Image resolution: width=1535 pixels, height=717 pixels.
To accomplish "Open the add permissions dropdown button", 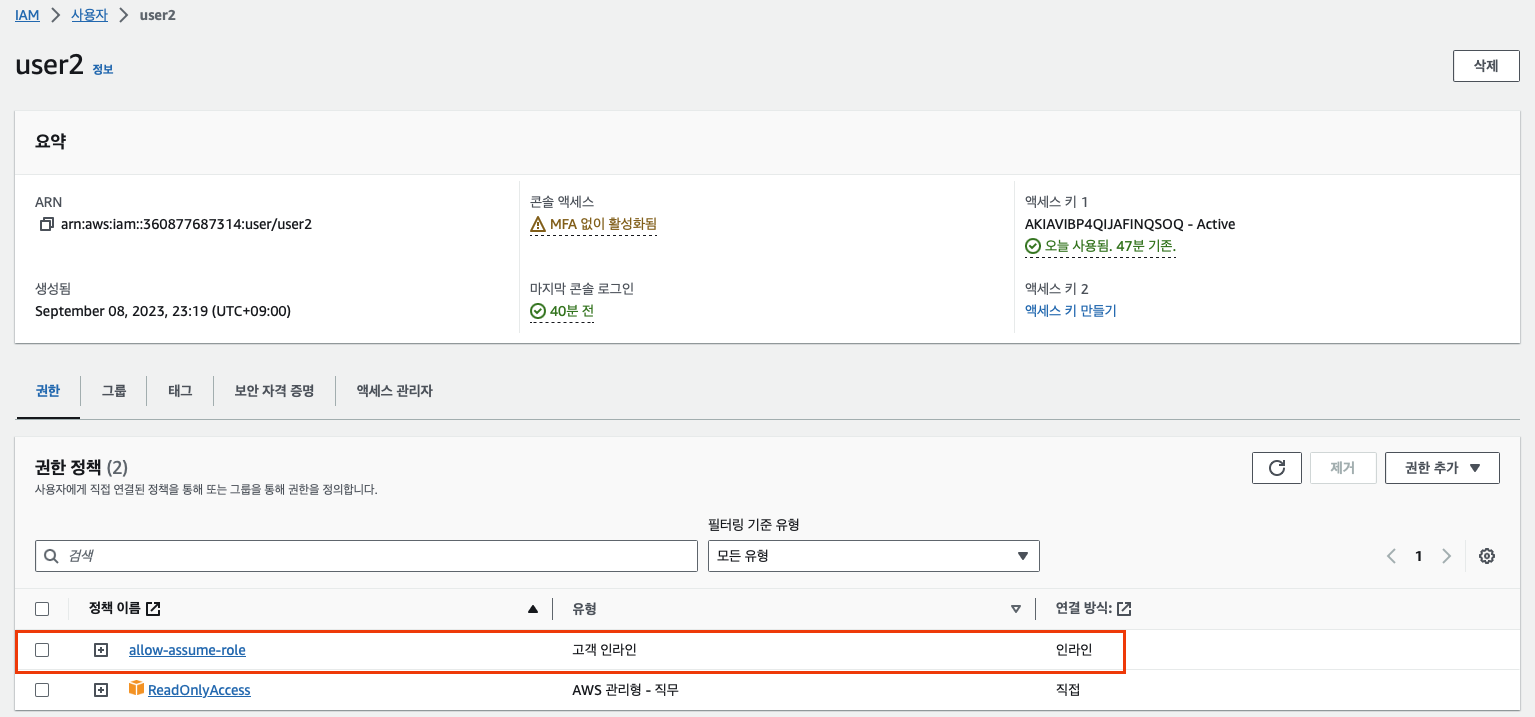I will [1441, 468].
